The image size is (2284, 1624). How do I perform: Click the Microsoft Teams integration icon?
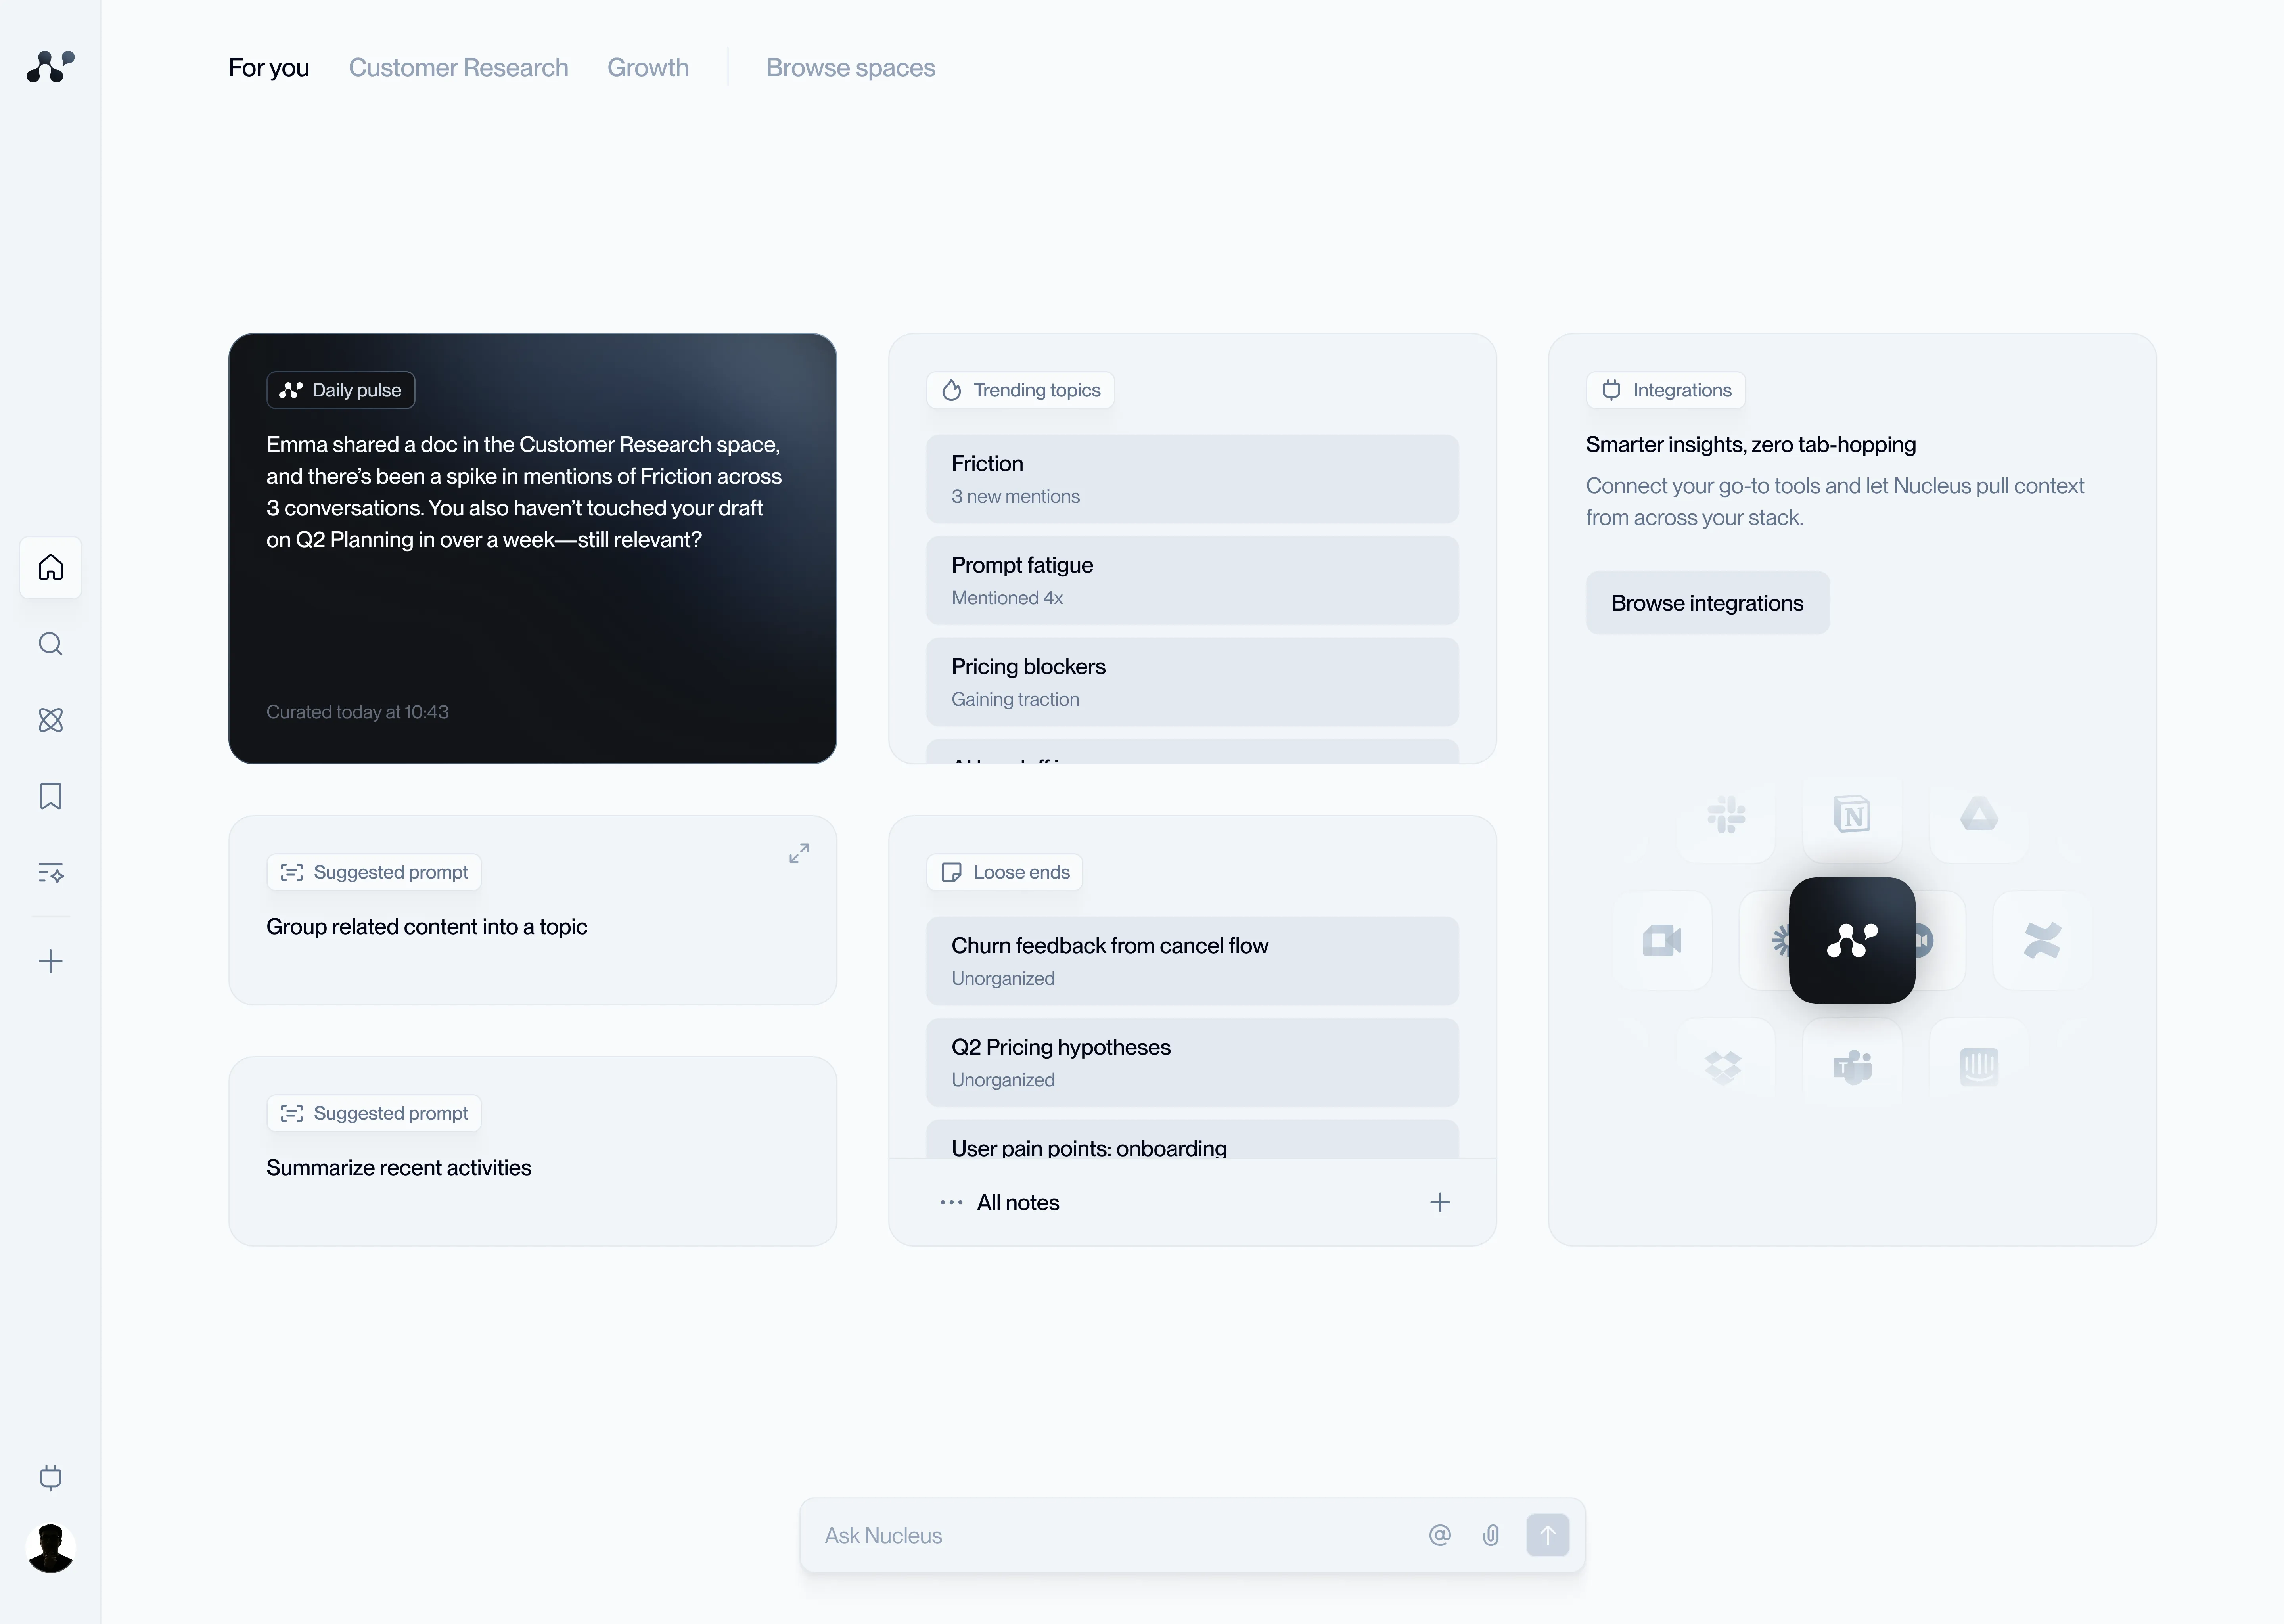1853,1066
